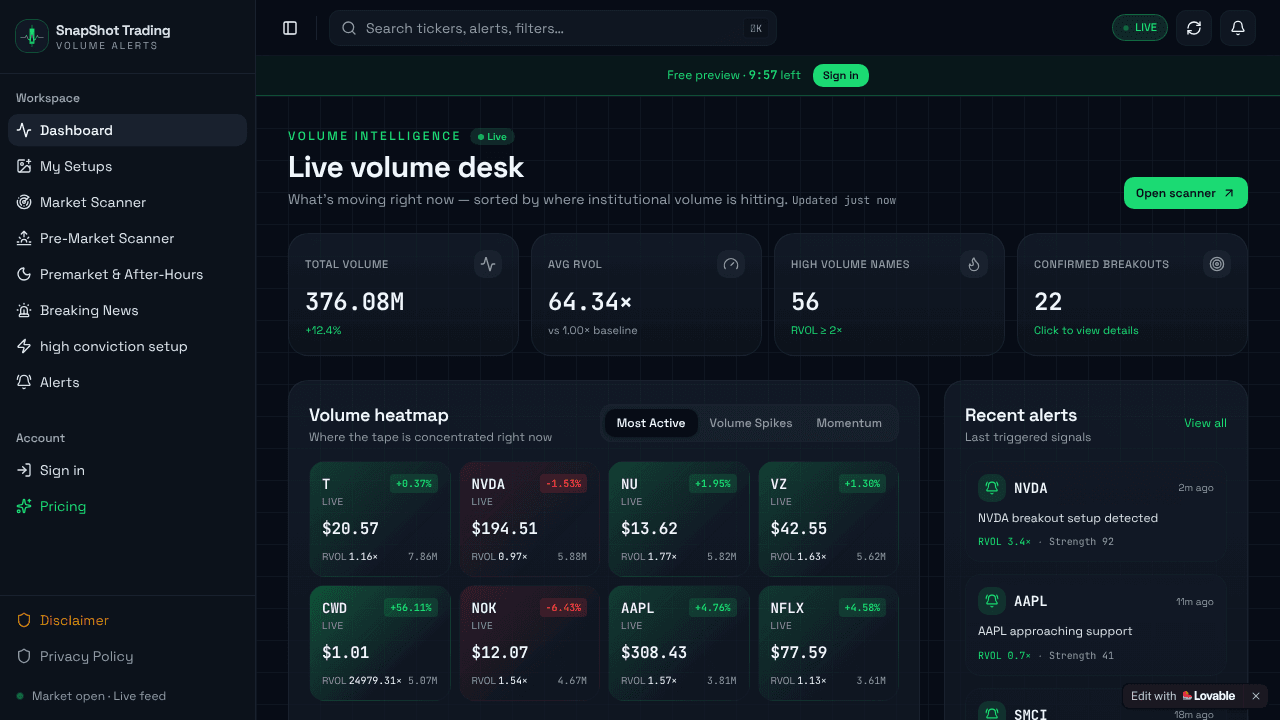Click the Dashboard pulse icon in sidebar
The image size is (1280, 720).
point(24,130)
